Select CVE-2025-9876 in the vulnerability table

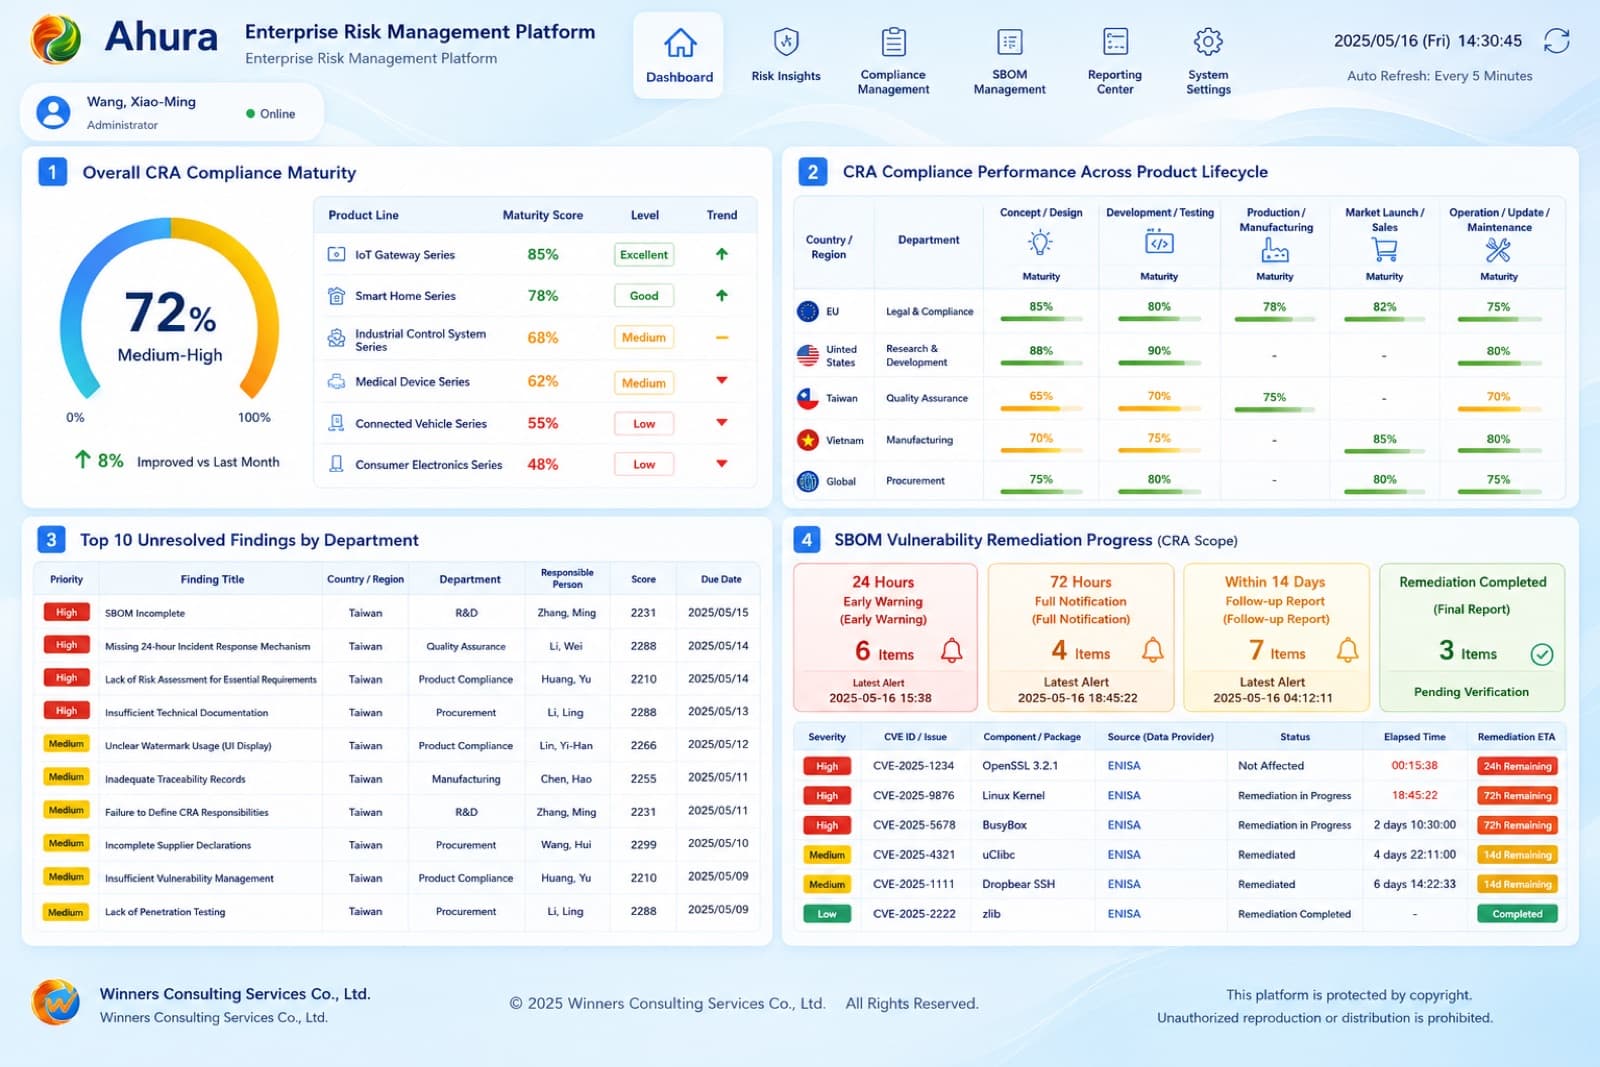(914, 796)
